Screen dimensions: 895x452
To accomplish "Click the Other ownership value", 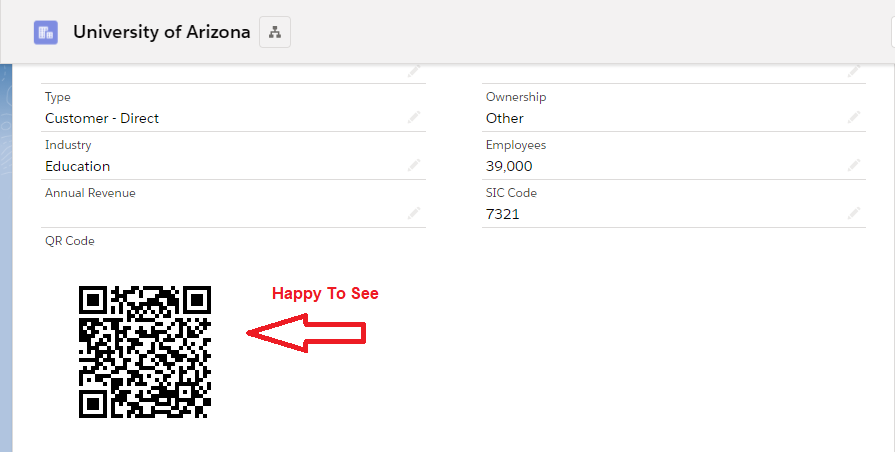I will tap(505, 118).
